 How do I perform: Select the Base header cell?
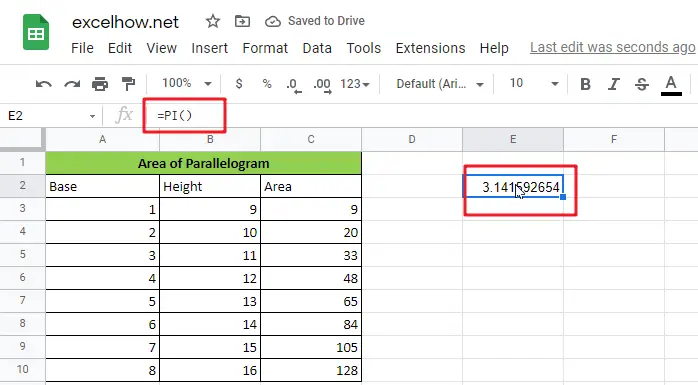coord(102,186)
